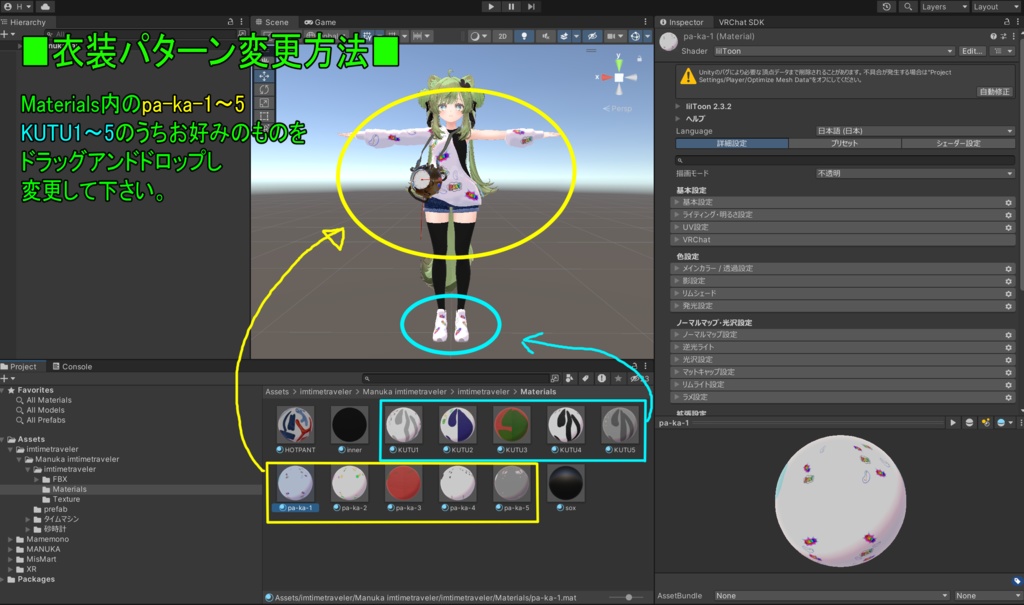This screenshot has height=605, width=1024.
Task: Click the favorites star icon in Project toolbar
Action: 618,378
